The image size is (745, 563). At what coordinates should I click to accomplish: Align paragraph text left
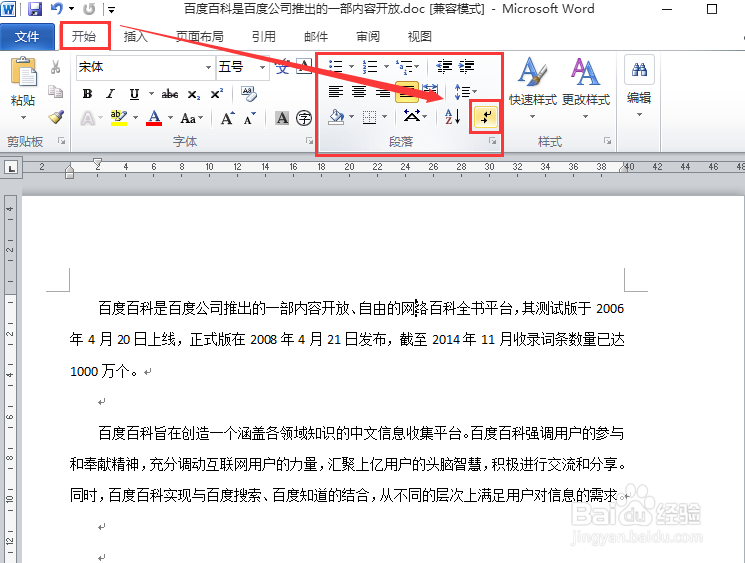pyautogui.click(x=336, y=91)
